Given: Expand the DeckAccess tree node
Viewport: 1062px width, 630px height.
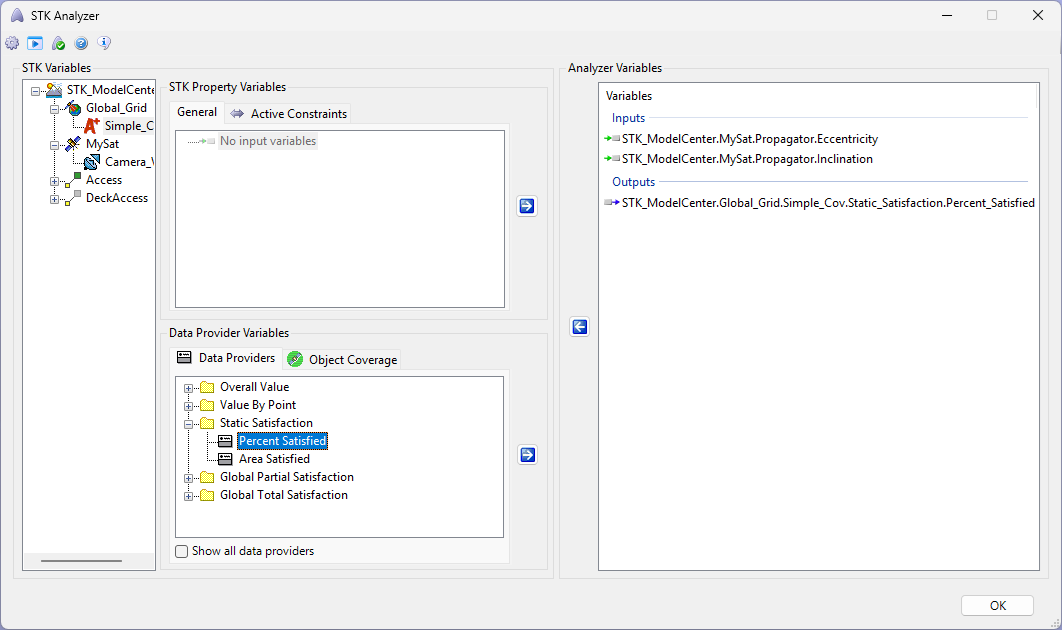Looking at the screenshot, I should (x=55, y=199).
